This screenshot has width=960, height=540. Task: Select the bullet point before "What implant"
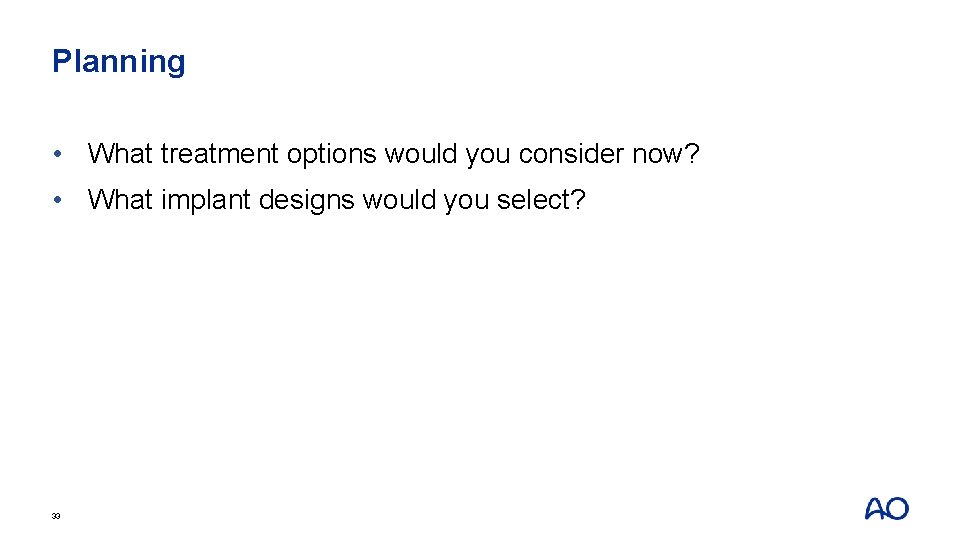click(61, 200)
